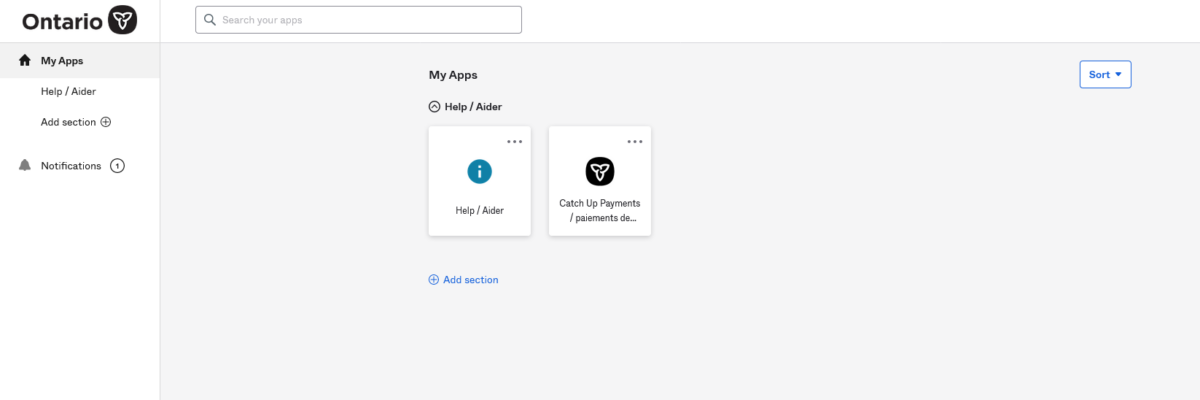
Task: Click the Ontario wordmark text in header
Action: point(60,20)
